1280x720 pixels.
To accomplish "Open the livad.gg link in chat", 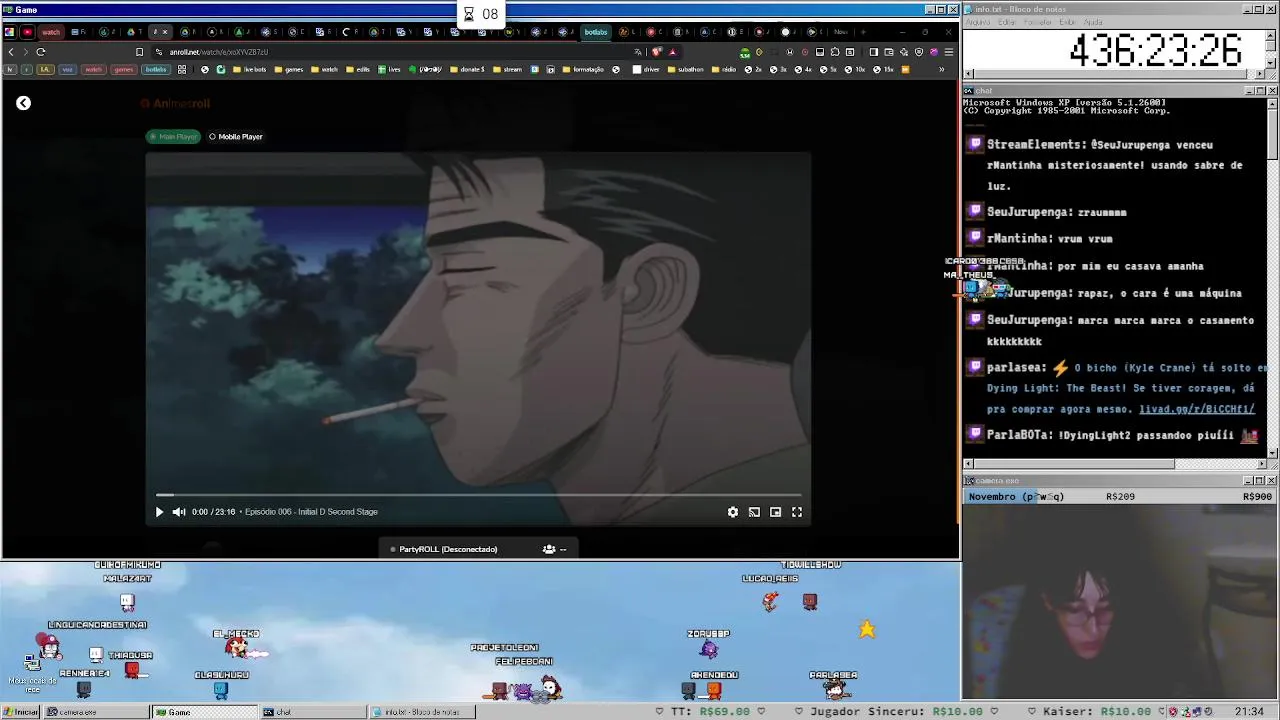I will point(1196,409).
